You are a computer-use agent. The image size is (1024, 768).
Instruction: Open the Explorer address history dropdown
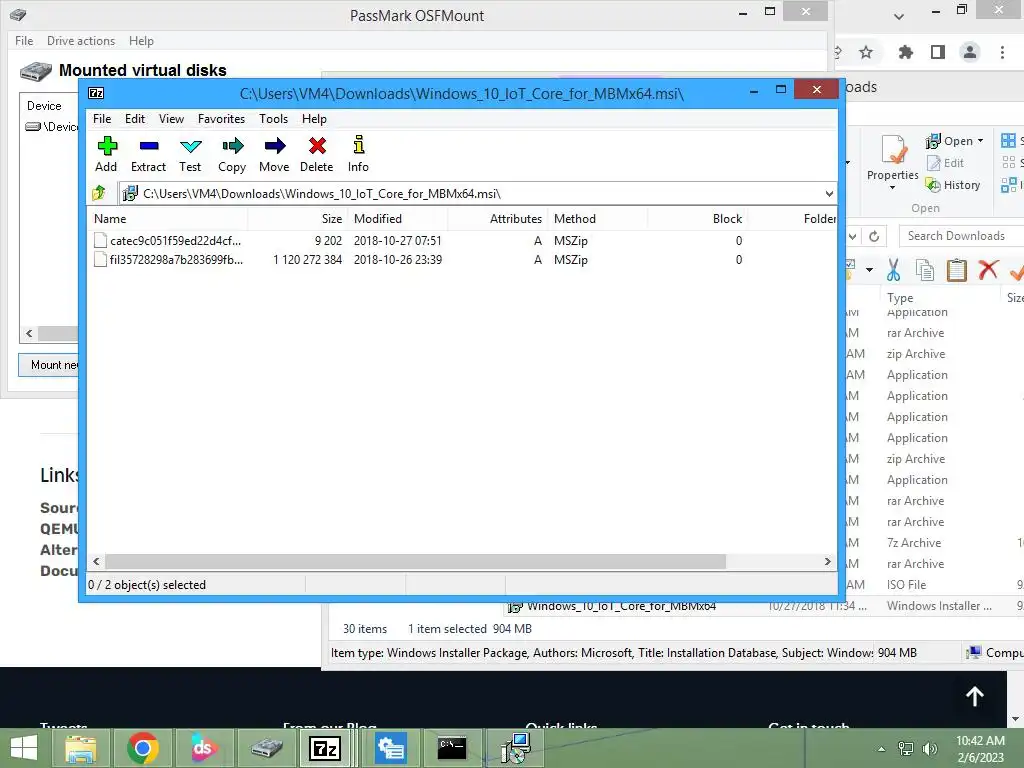tap(853, 236)
